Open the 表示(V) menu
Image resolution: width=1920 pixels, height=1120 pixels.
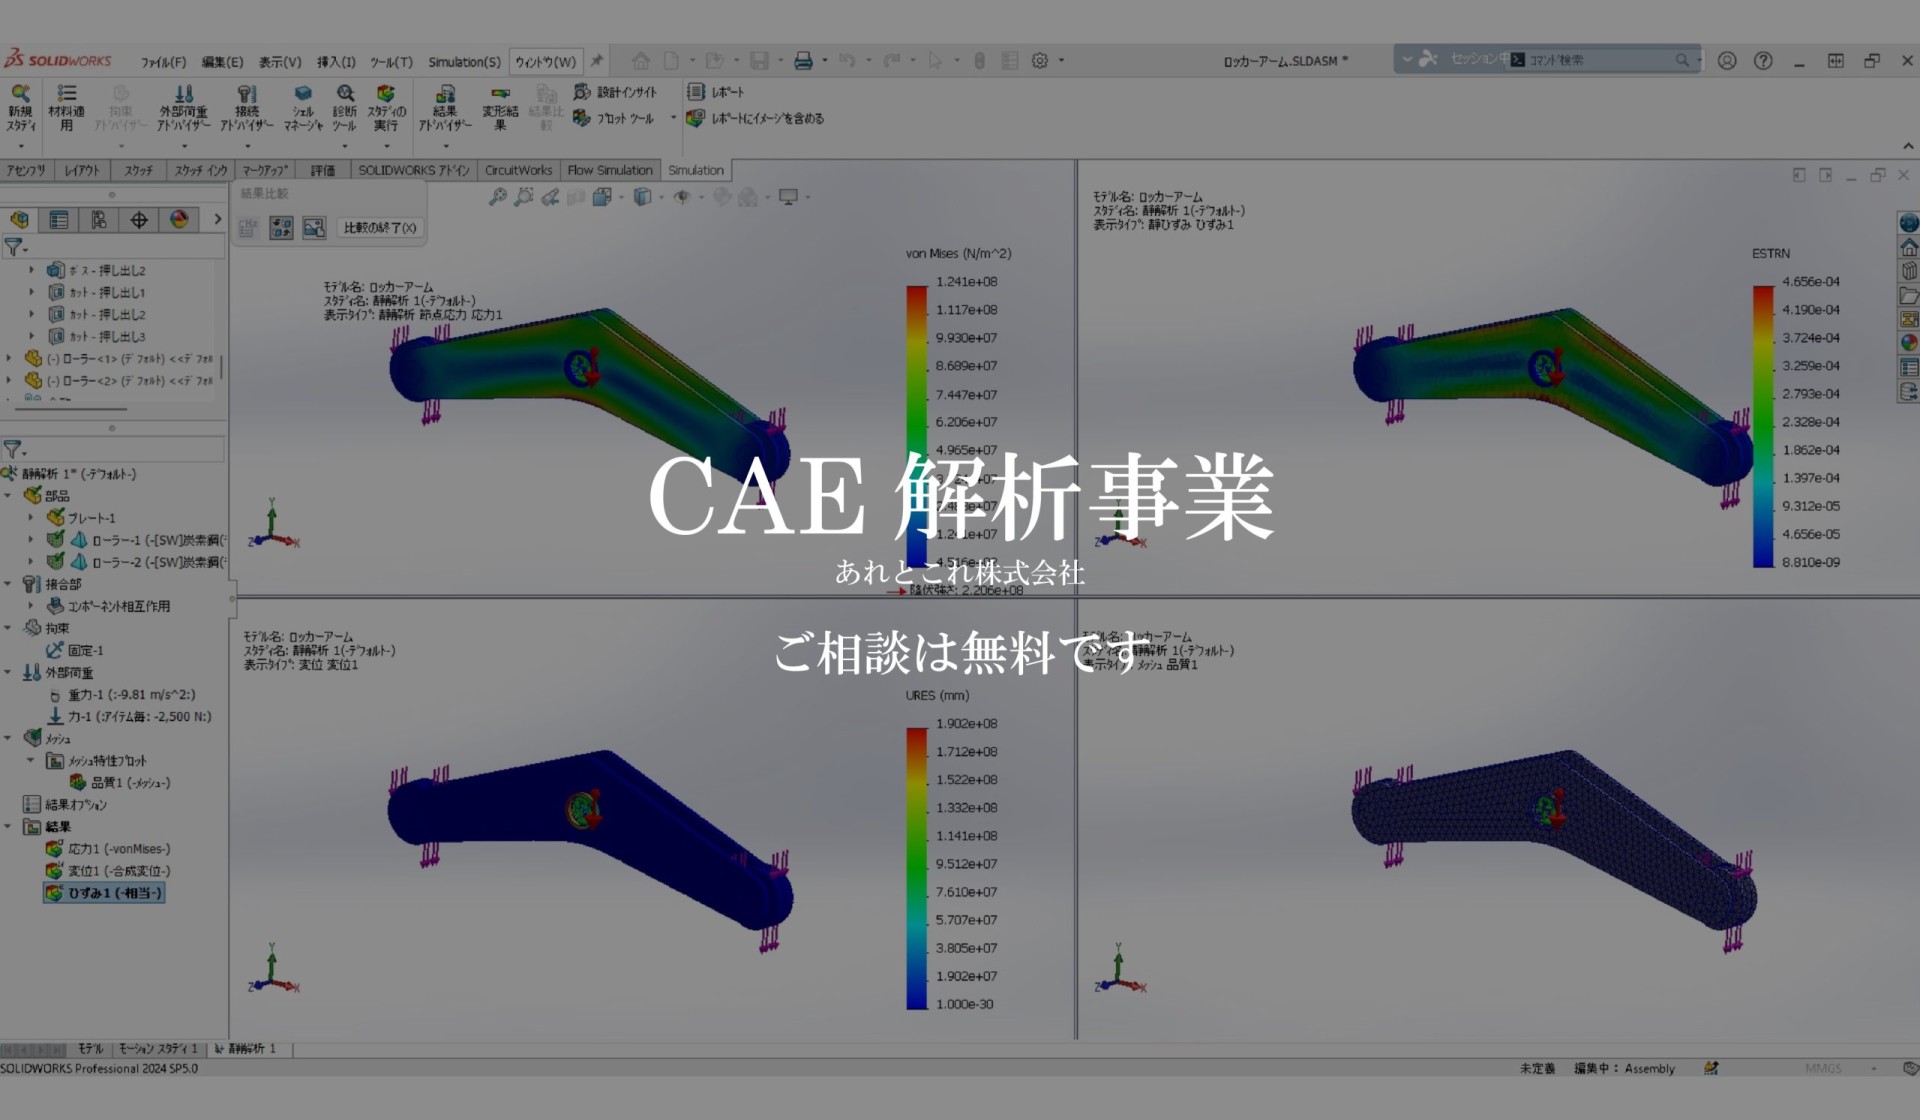280,62
